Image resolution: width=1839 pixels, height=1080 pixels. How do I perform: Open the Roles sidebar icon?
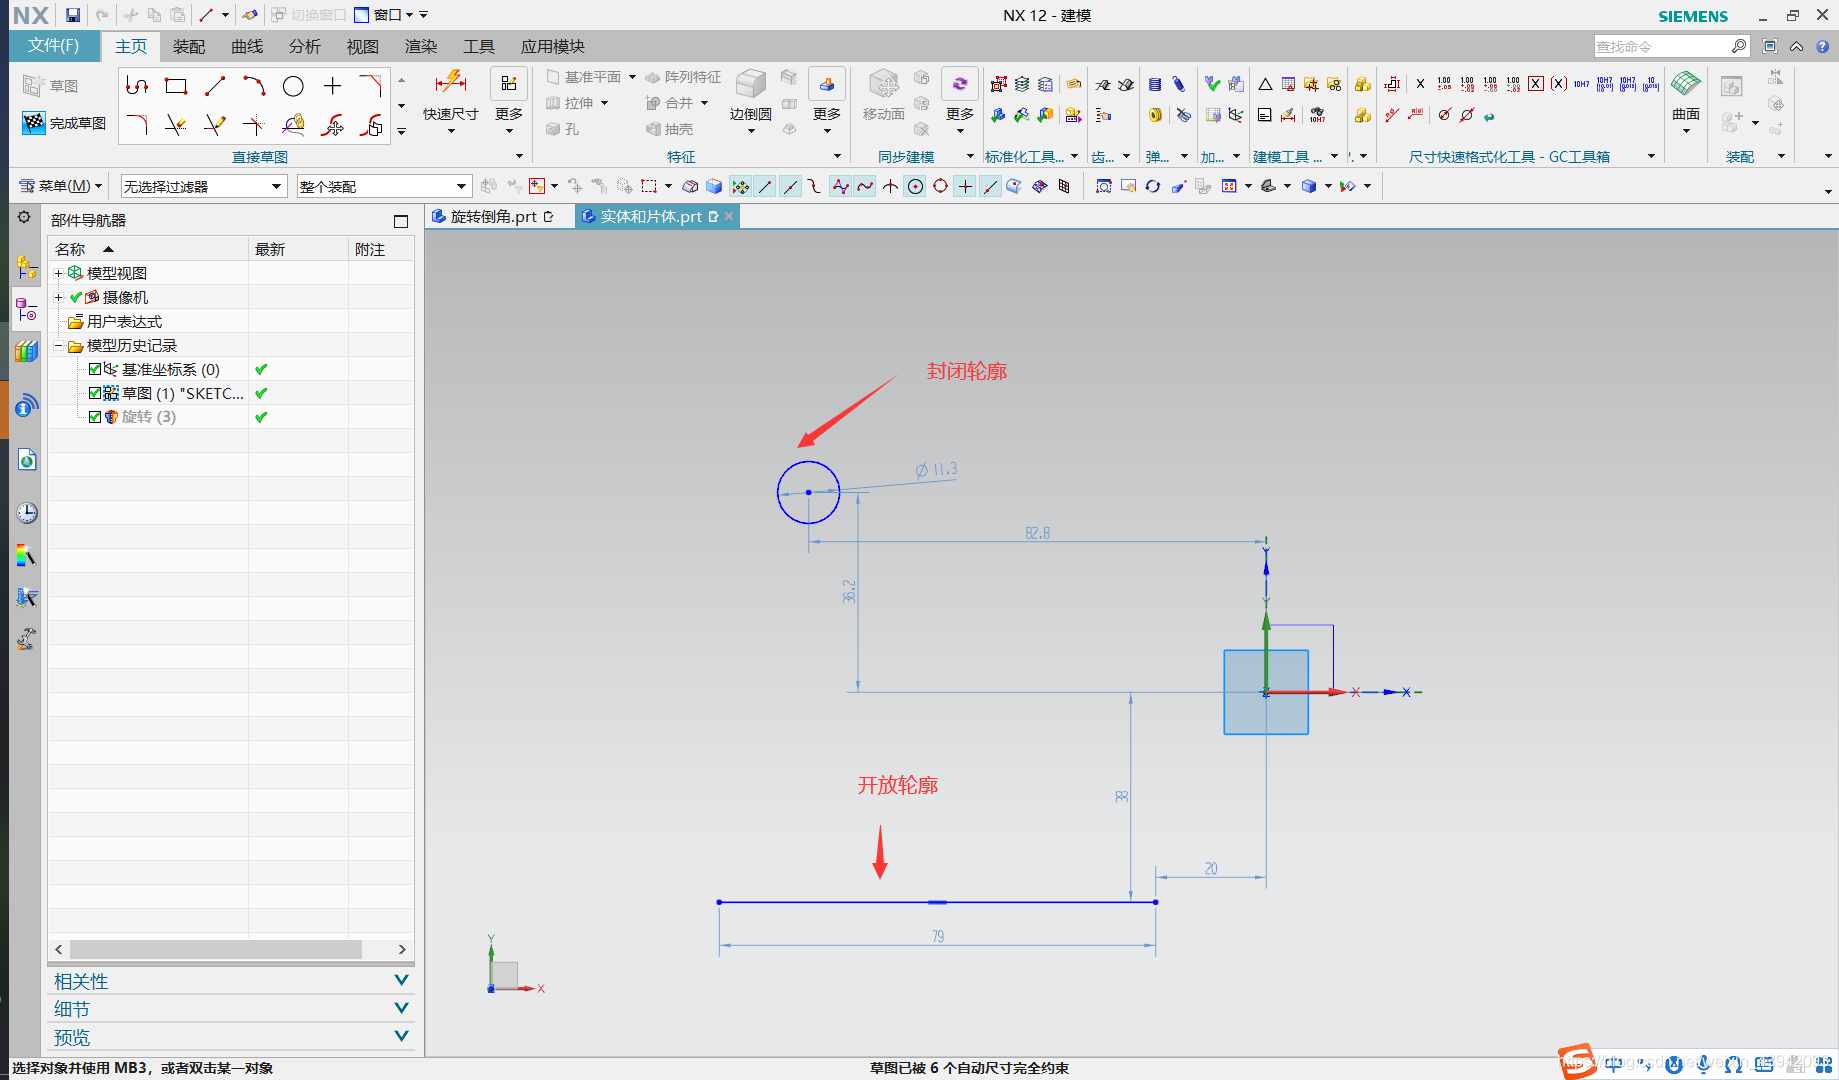point(26,638)
